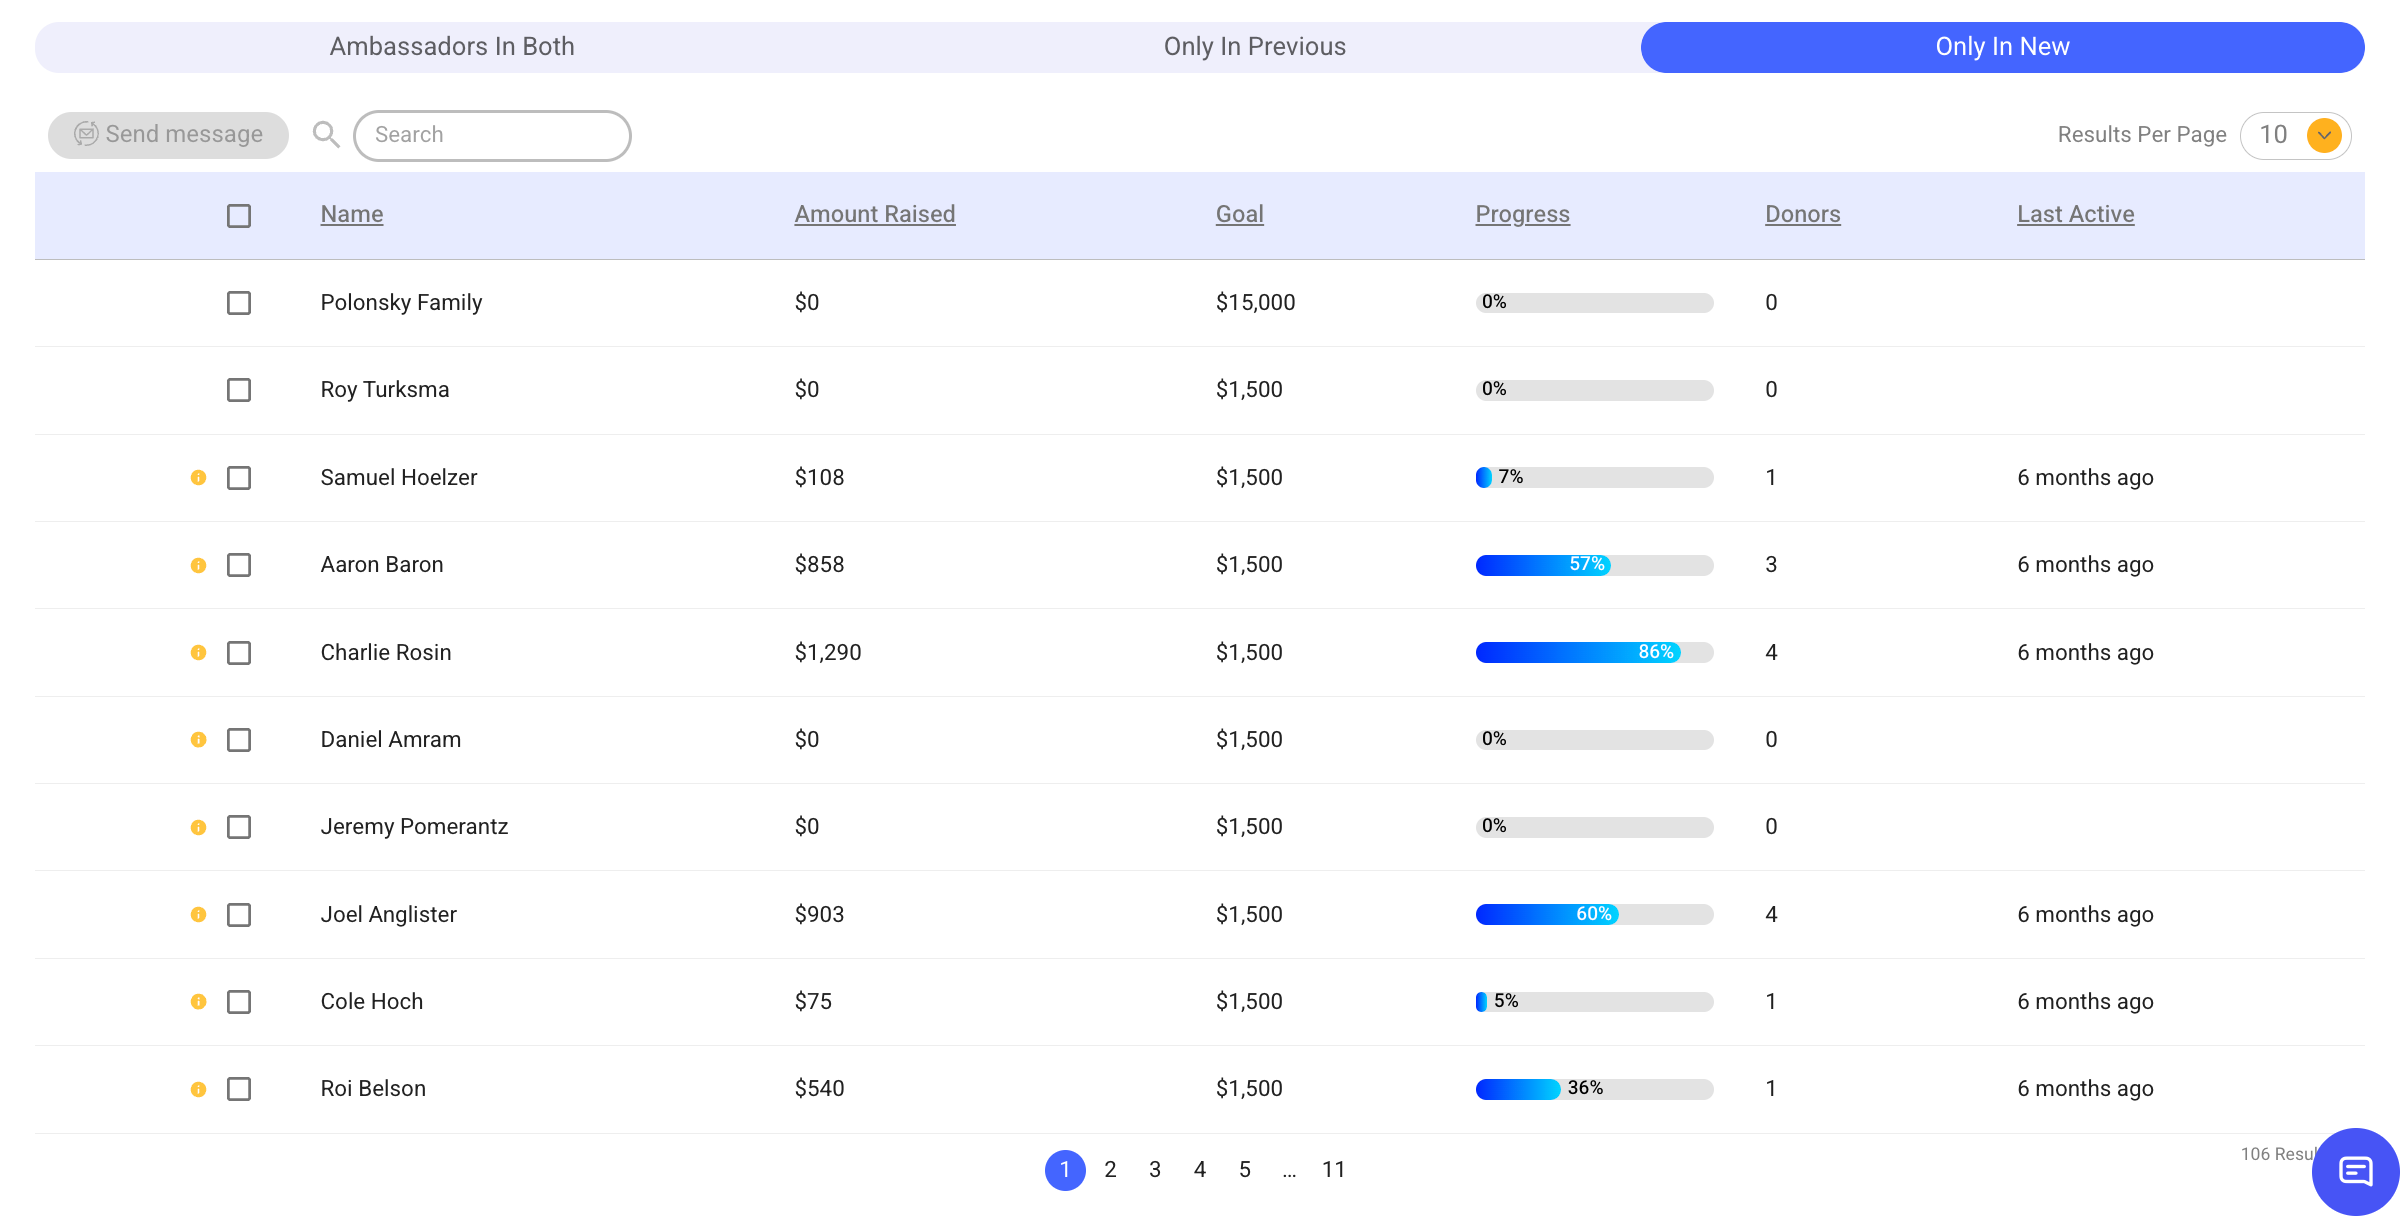The height and width of the screenshot is (1218, 2400).
Task: Click info icon beside Joel Anglister
Action: (199, 915)
